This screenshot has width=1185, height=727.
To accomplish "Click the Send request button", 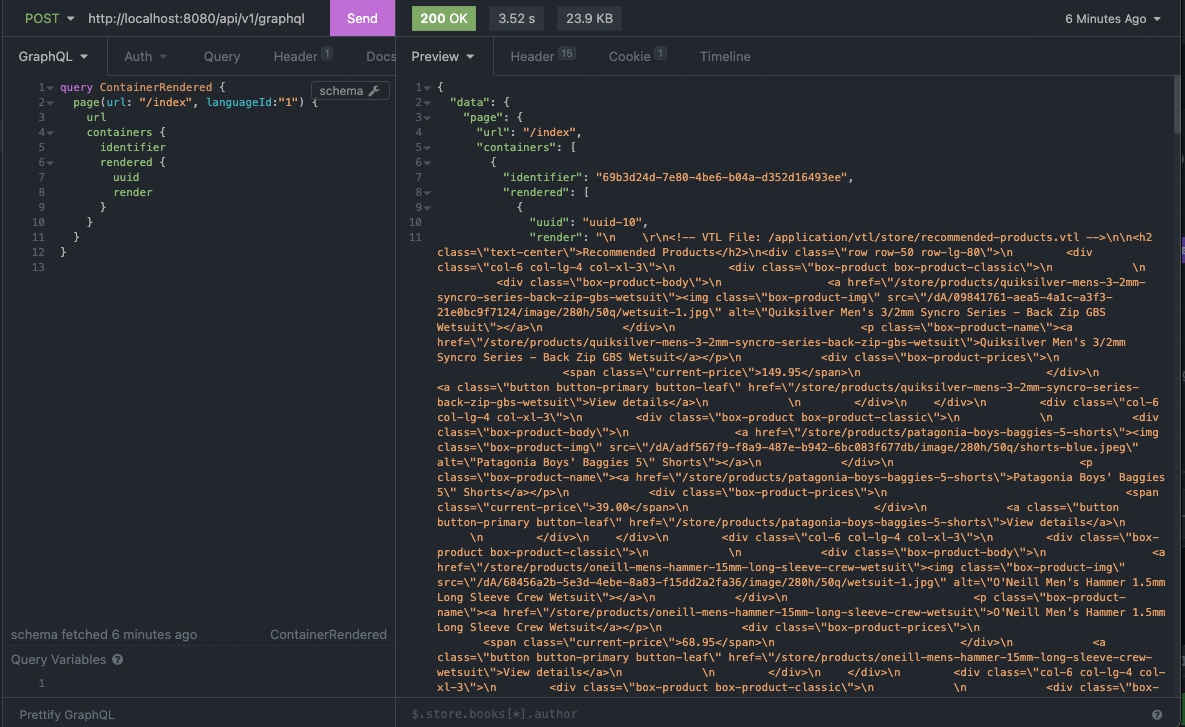I will coord(362,18).
